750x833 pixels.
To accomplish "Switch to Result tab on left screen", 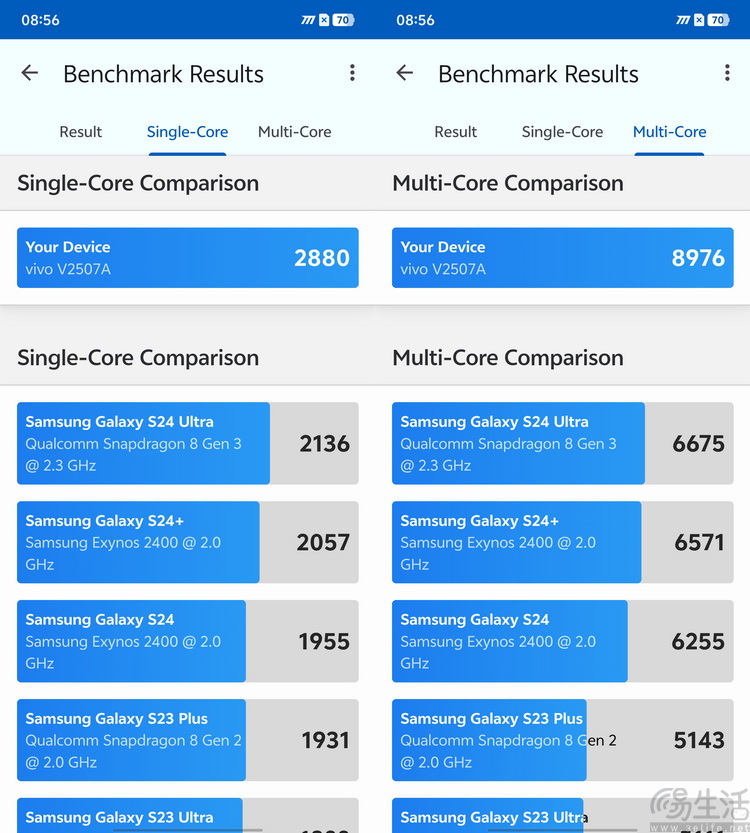I will [80, 132].
